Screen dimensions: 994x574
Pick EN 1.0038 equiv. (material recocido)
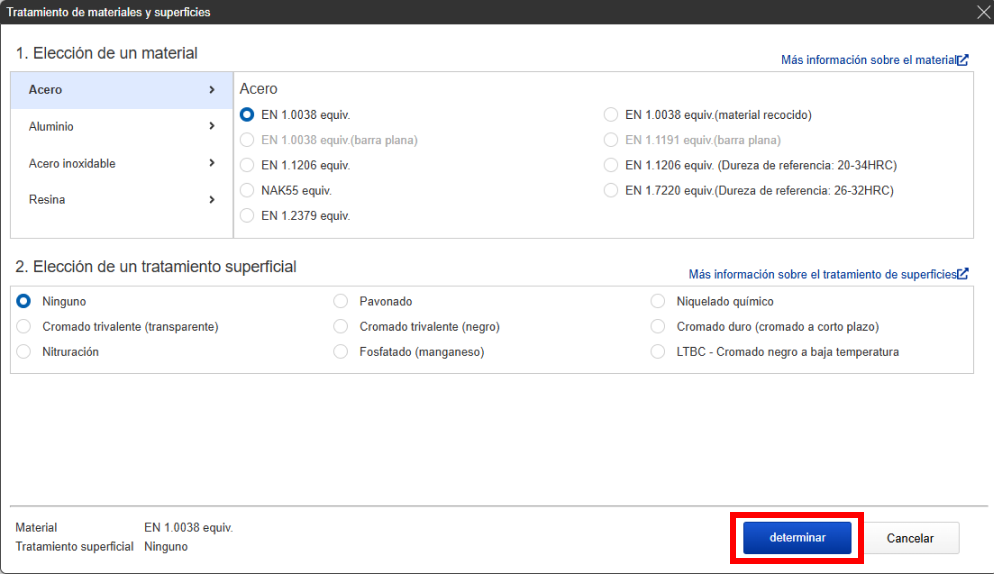[611, 115]
